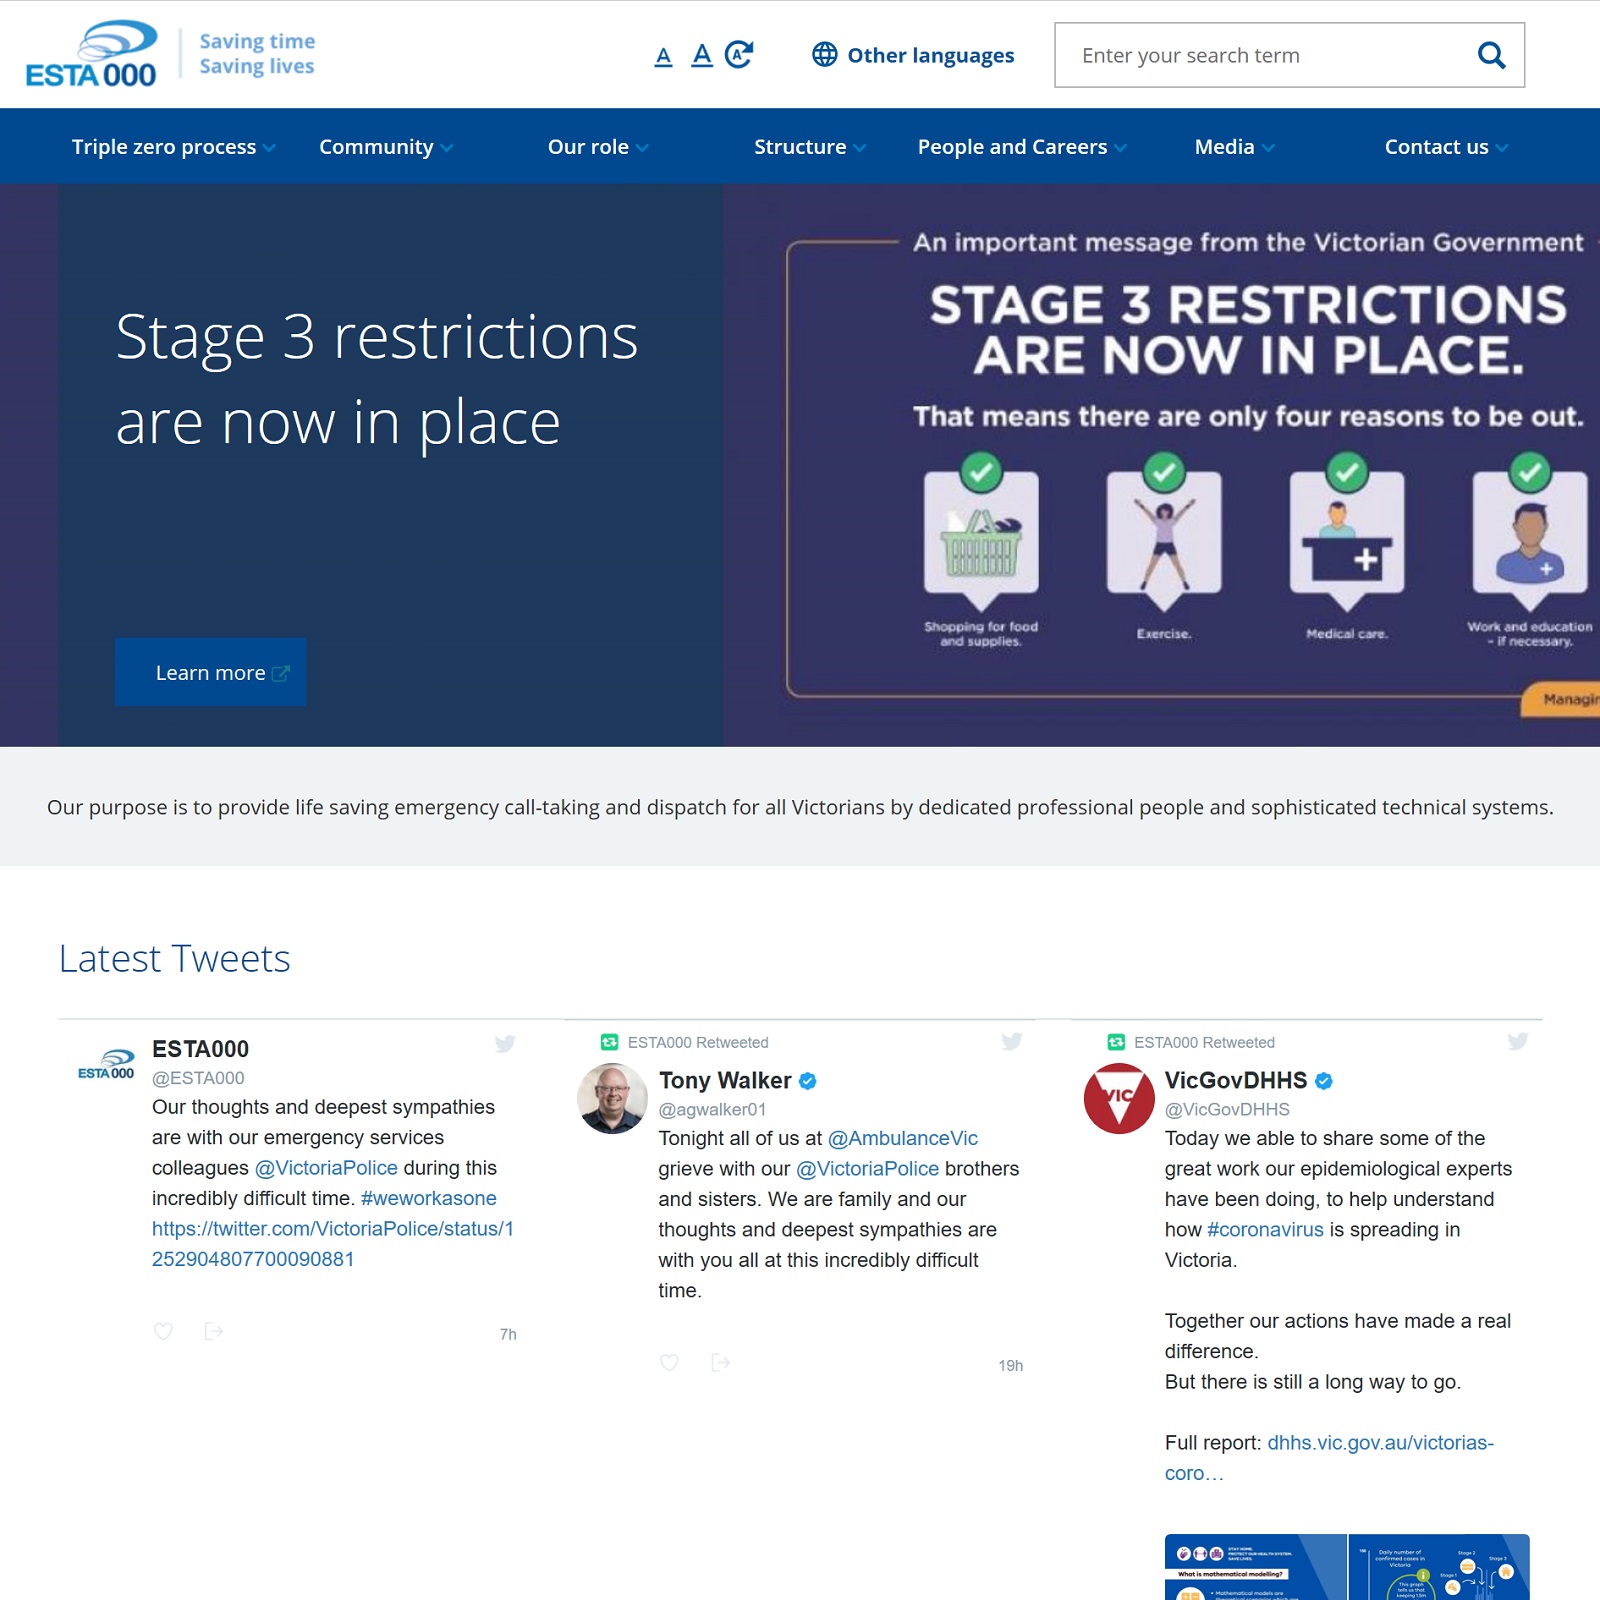This screenshot has width=1600, height=1600.
Task: Click the VicGovDHHS red VIC avatar
Action: pos(1119,1098)
